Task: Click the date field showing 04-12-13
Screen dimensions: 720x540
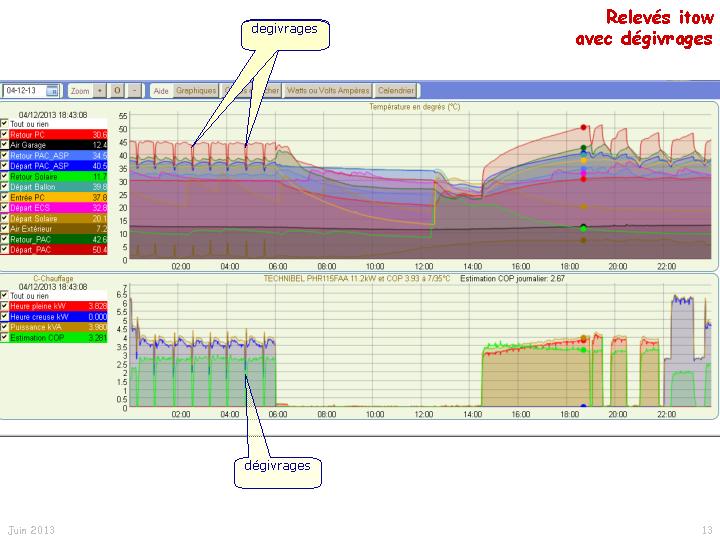Action: click(24, 91)
